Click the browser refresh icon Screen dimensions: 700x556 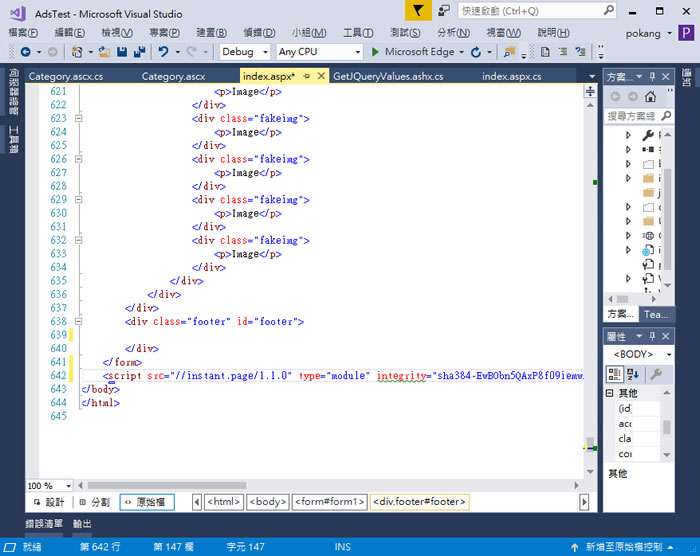coord(476,52)
